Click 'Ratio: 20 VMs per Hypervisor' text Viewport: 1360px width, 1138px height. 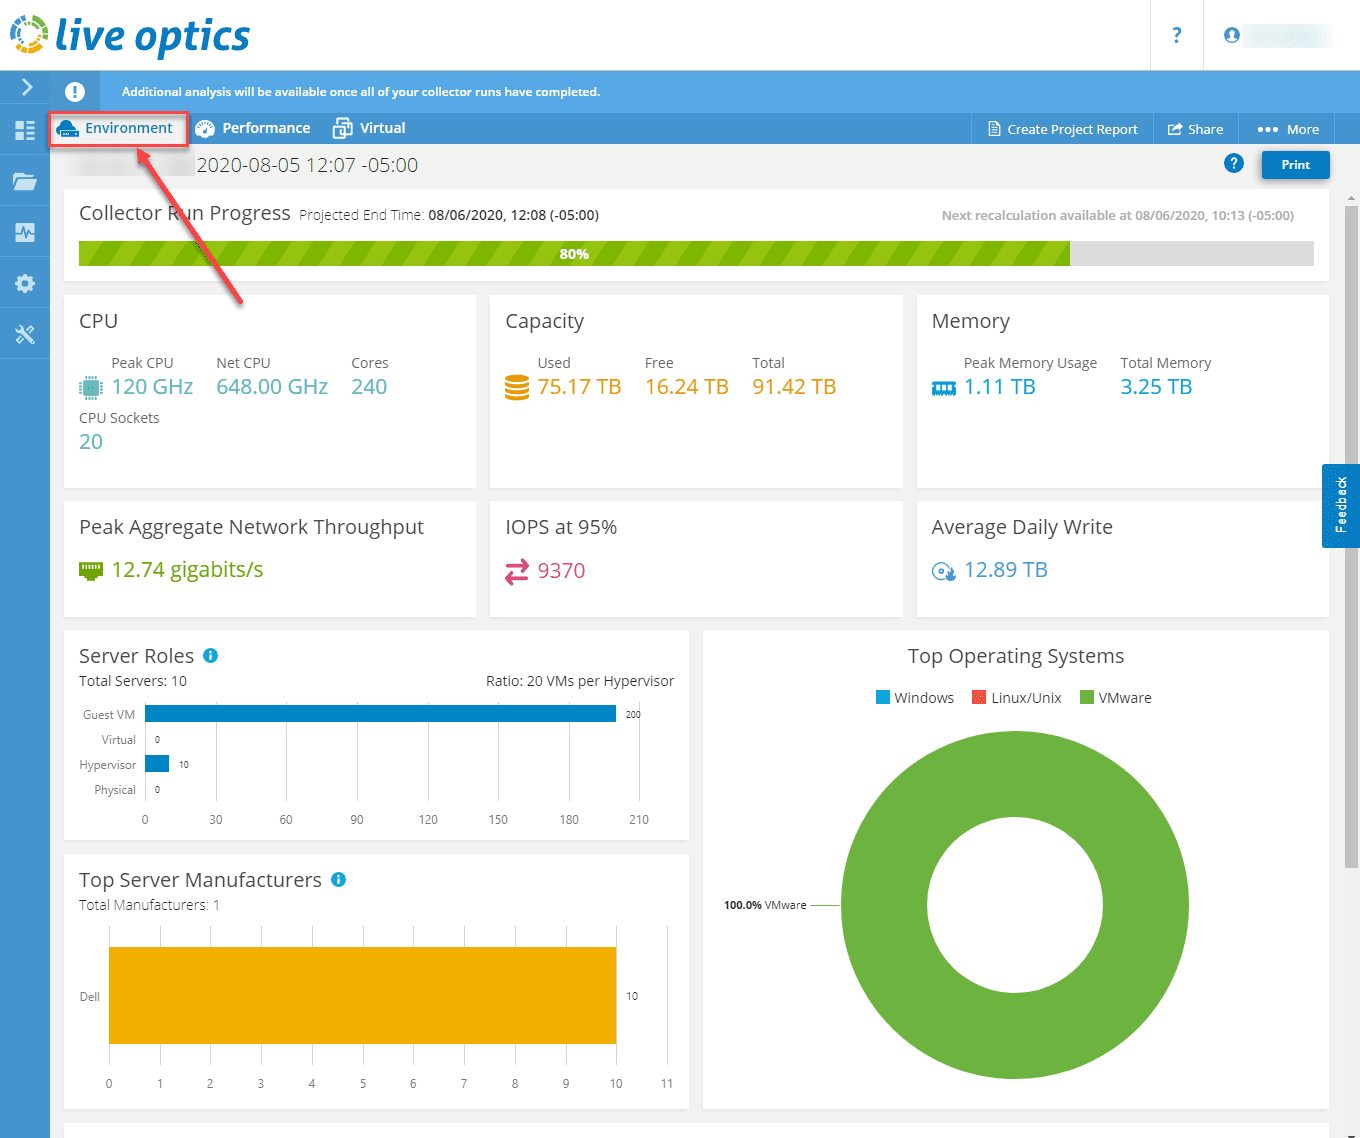click(580, 681)
